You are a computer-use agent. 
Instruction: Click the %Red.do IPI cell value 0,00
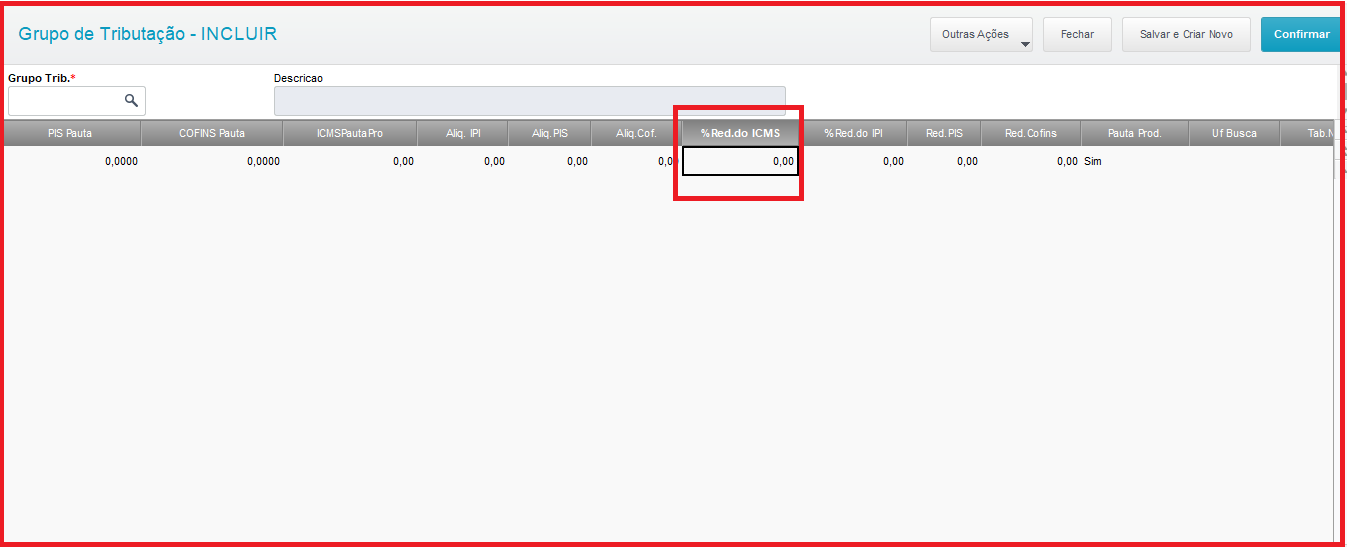coord(893,161)
